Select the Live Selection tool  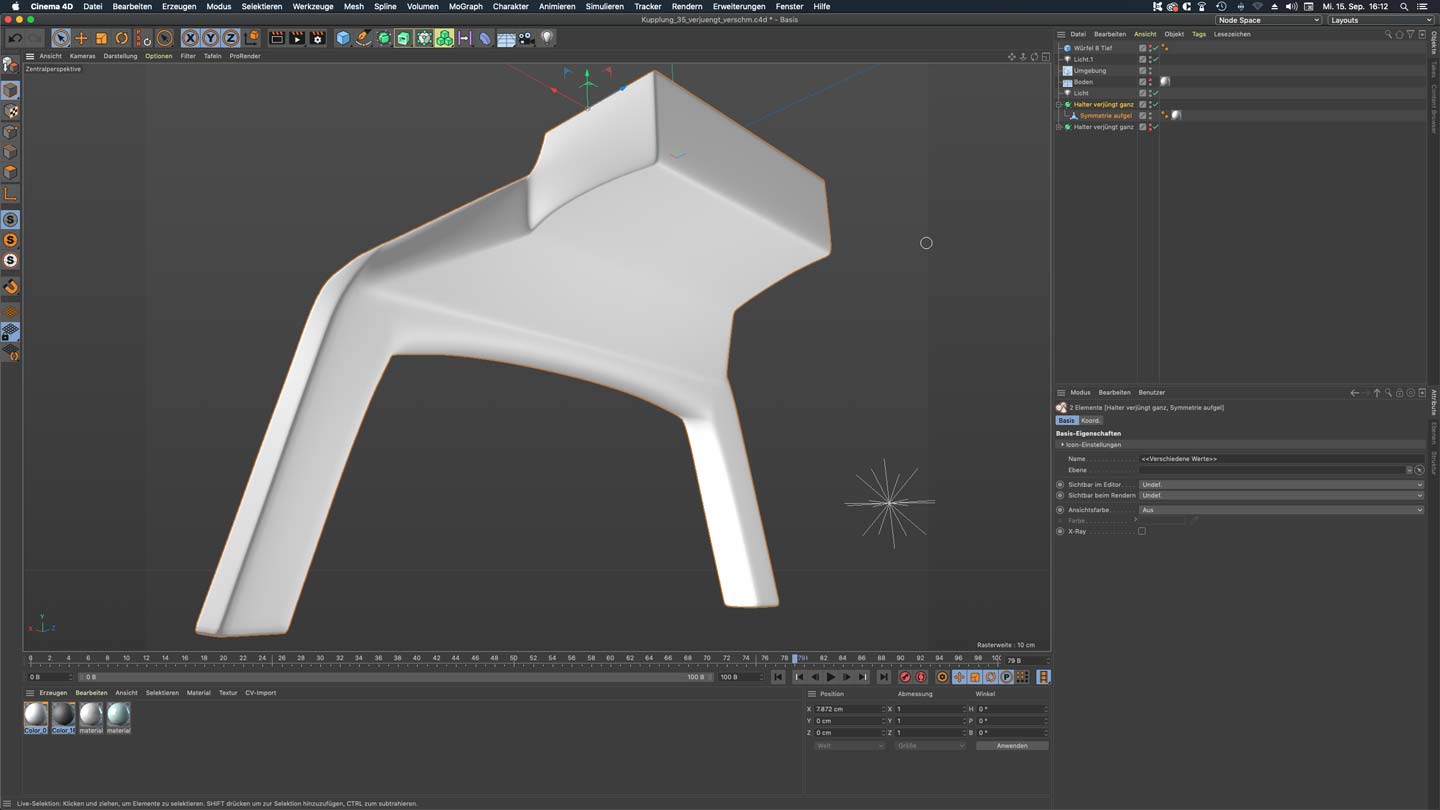[x=61, y=38]
